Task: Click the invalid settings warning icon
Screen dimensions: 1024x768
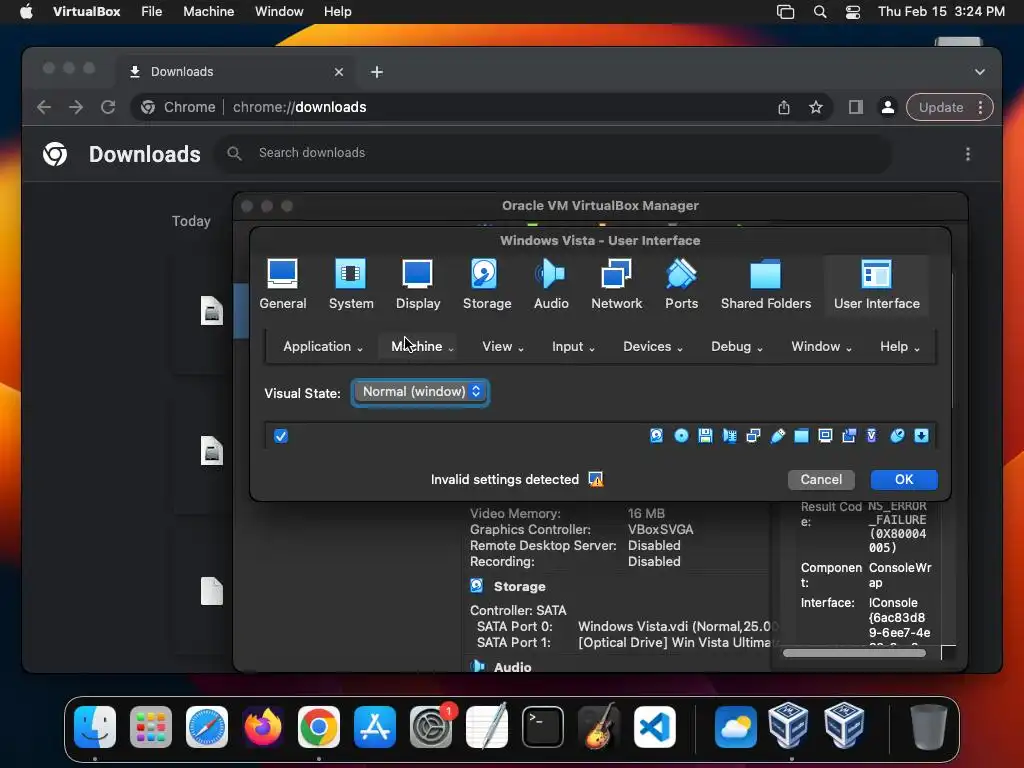Action: coord(596,479)
